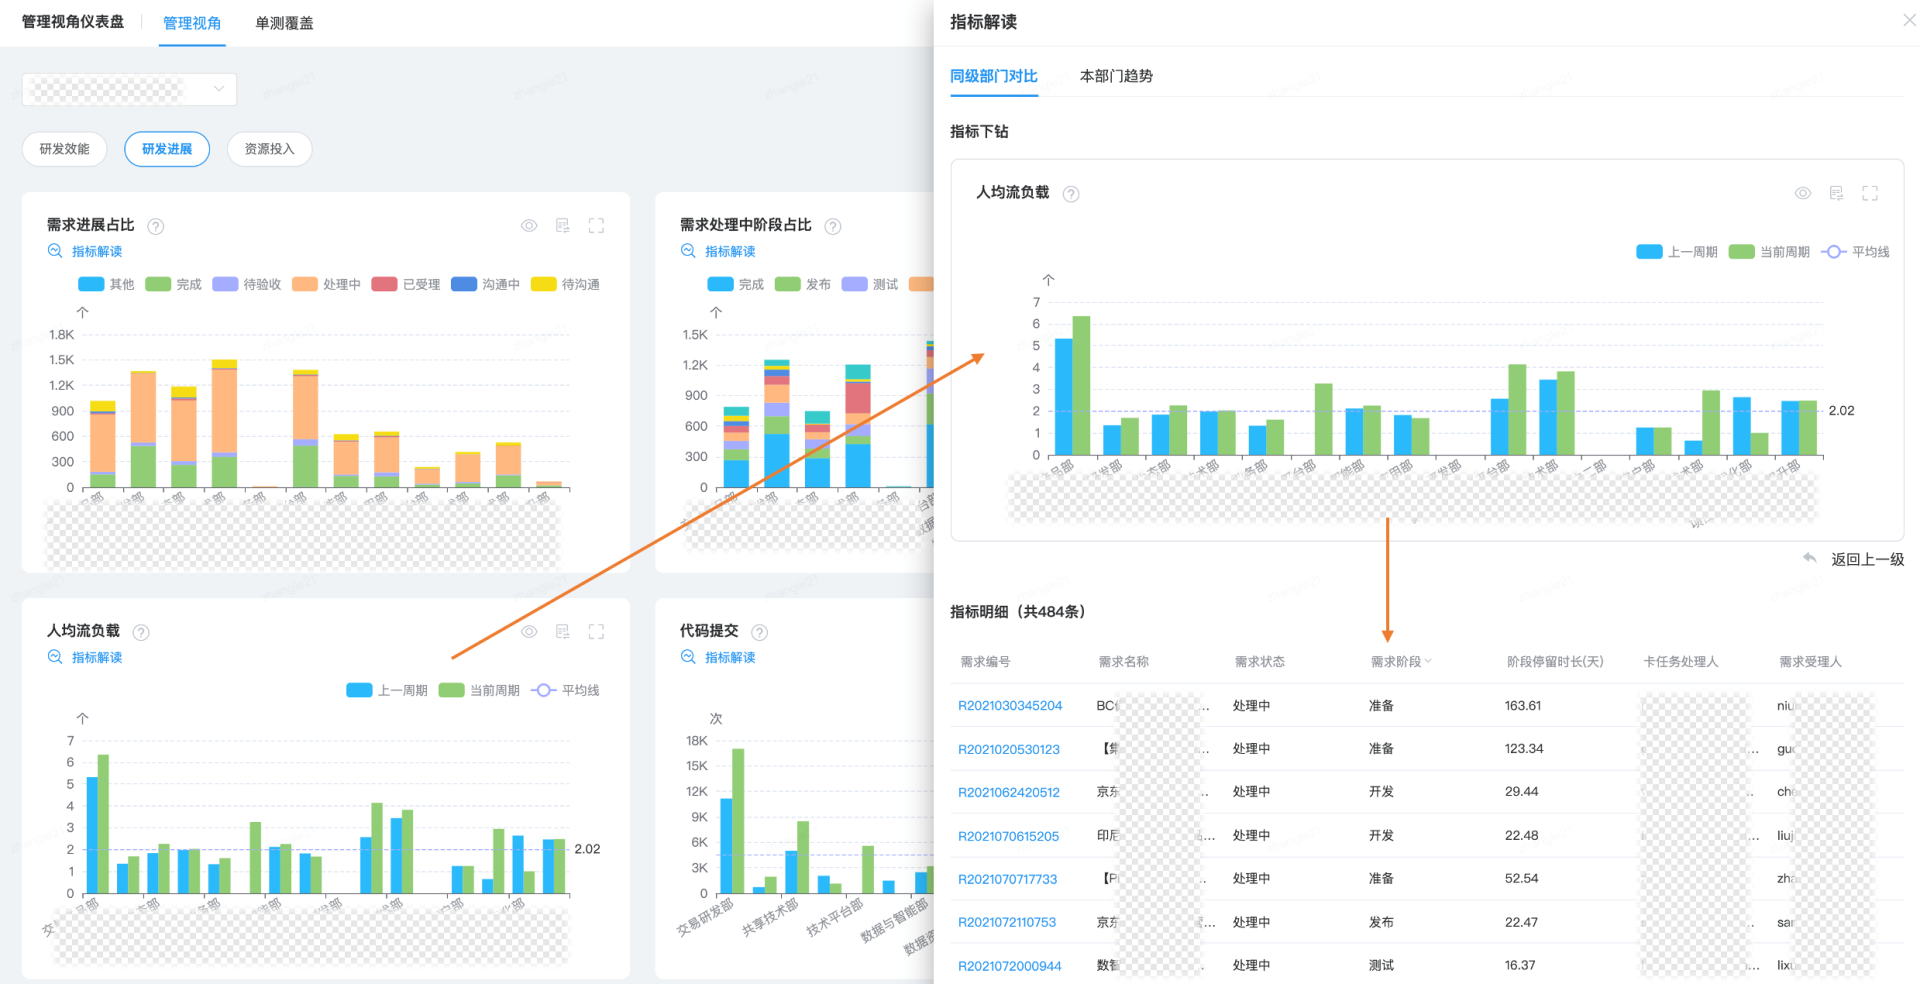Click 返回上一级 to go back
This screenshot has width=1920, height=984.
coord(1866,560)
